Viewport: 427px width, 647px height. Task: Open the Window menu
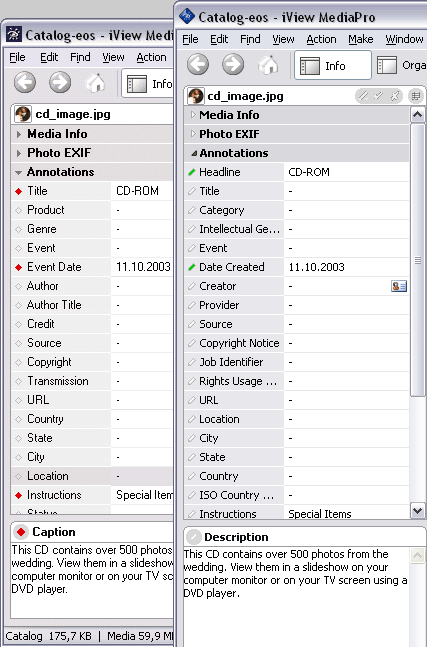(404, 39)
